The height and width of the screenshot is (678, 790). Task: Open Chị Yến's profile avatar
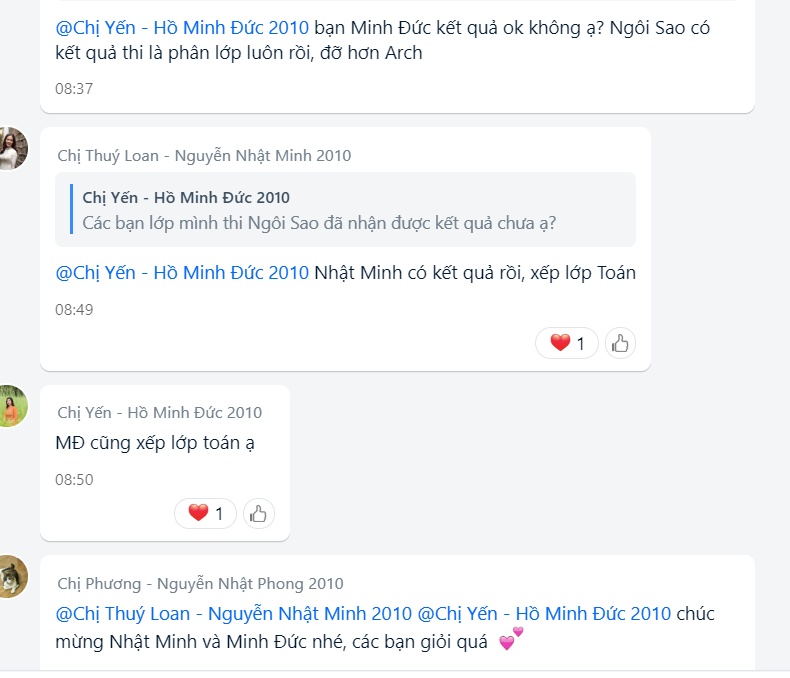coord(10,405)
